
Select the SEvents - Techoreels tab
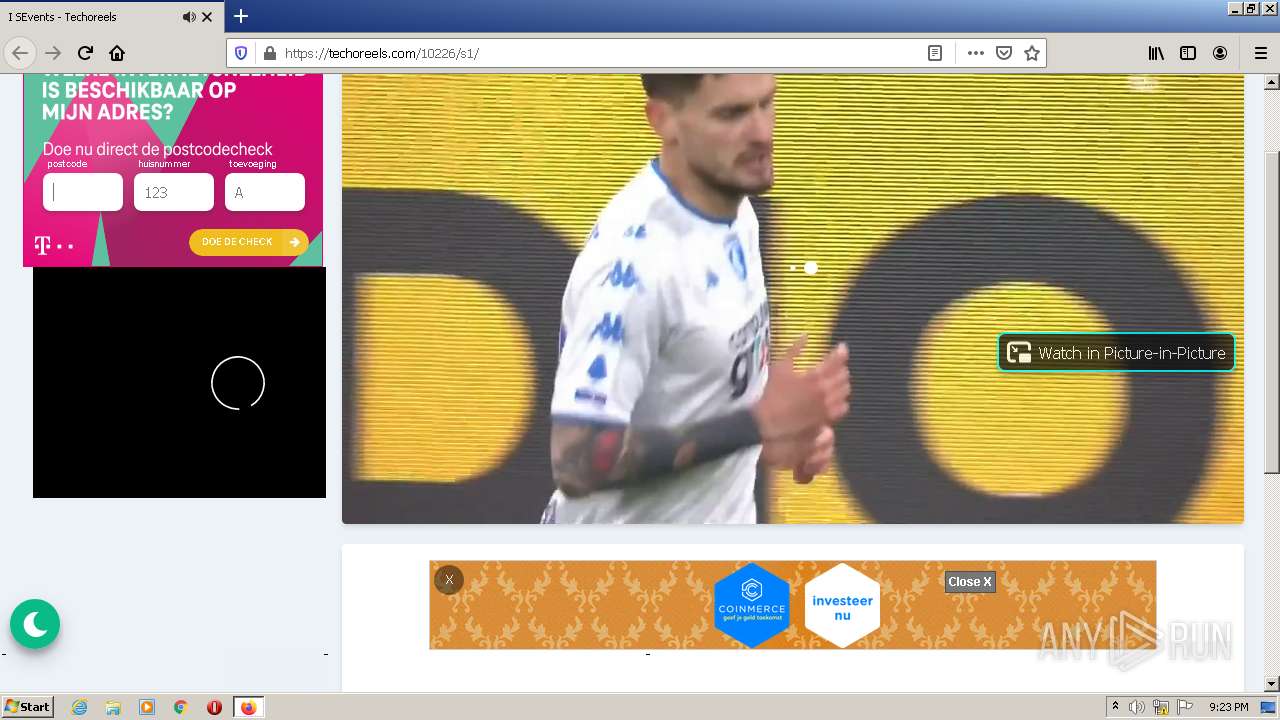[x=112, y=17]
